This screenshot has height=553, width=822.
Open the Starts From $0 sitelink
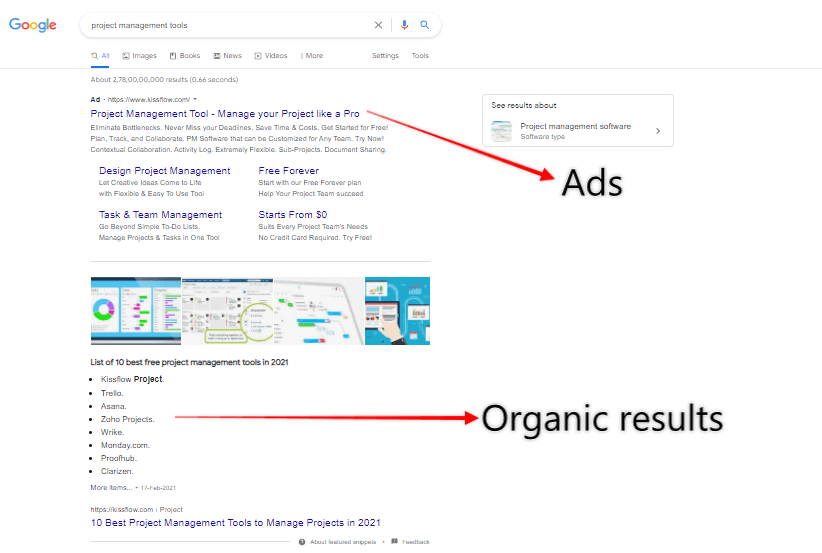click(293, 215)
